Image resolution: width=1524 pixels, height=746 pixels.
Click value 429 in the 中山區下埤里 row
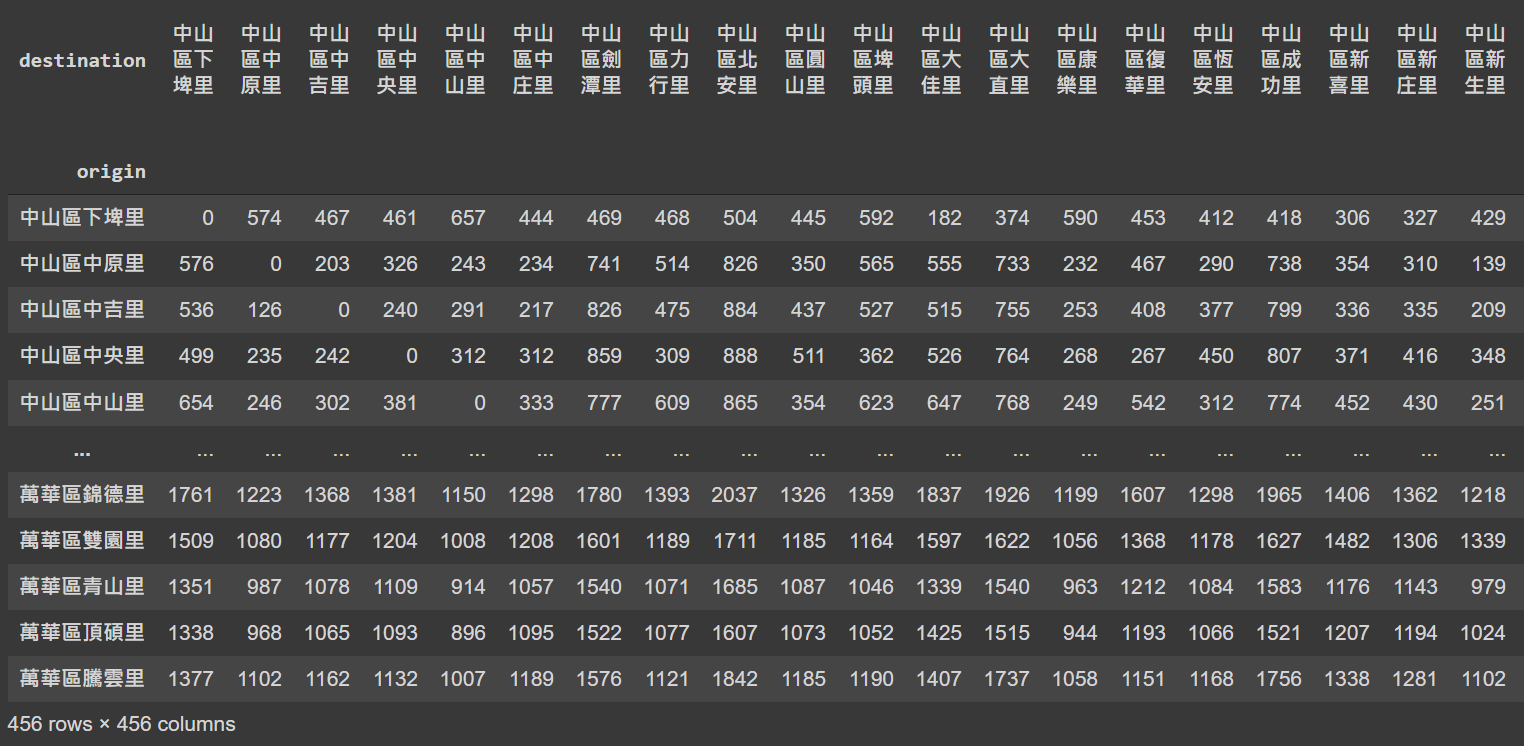coord(1488,218)
